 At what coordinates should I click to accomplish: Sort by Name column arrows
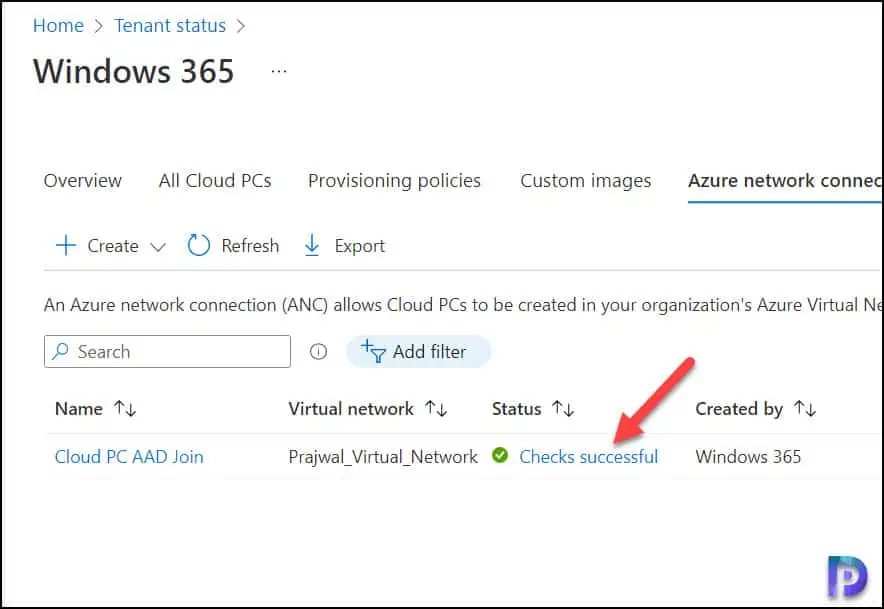pyautogui.click(x=125, y=408)
